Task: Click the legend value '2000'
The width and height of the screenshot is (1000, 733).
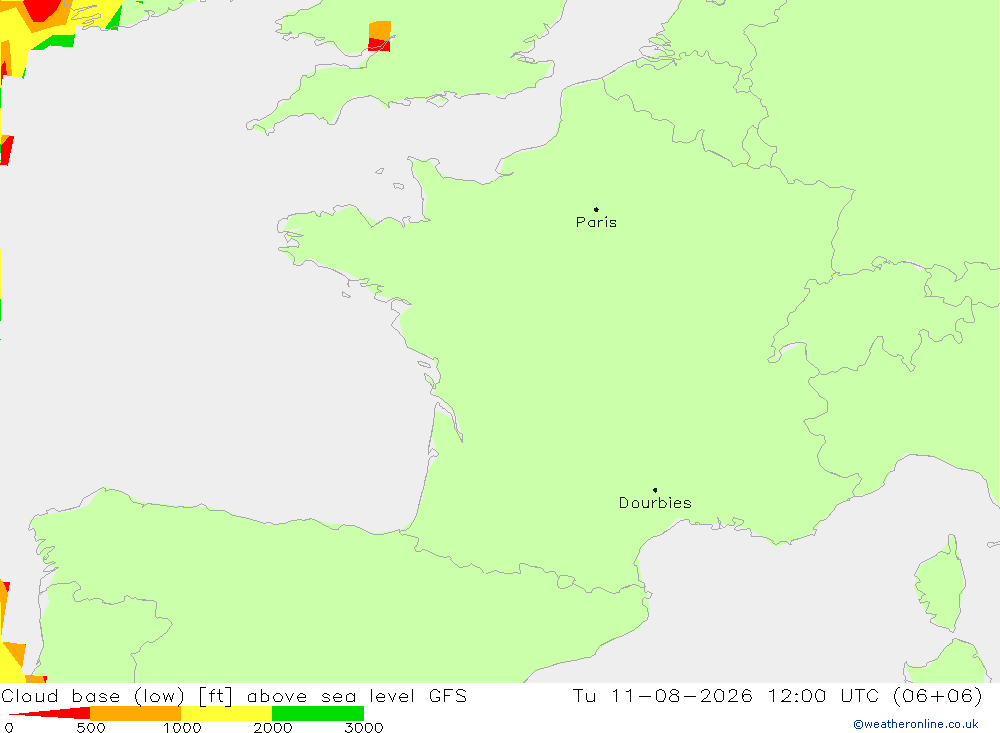Action: click(x=272, y=727)
